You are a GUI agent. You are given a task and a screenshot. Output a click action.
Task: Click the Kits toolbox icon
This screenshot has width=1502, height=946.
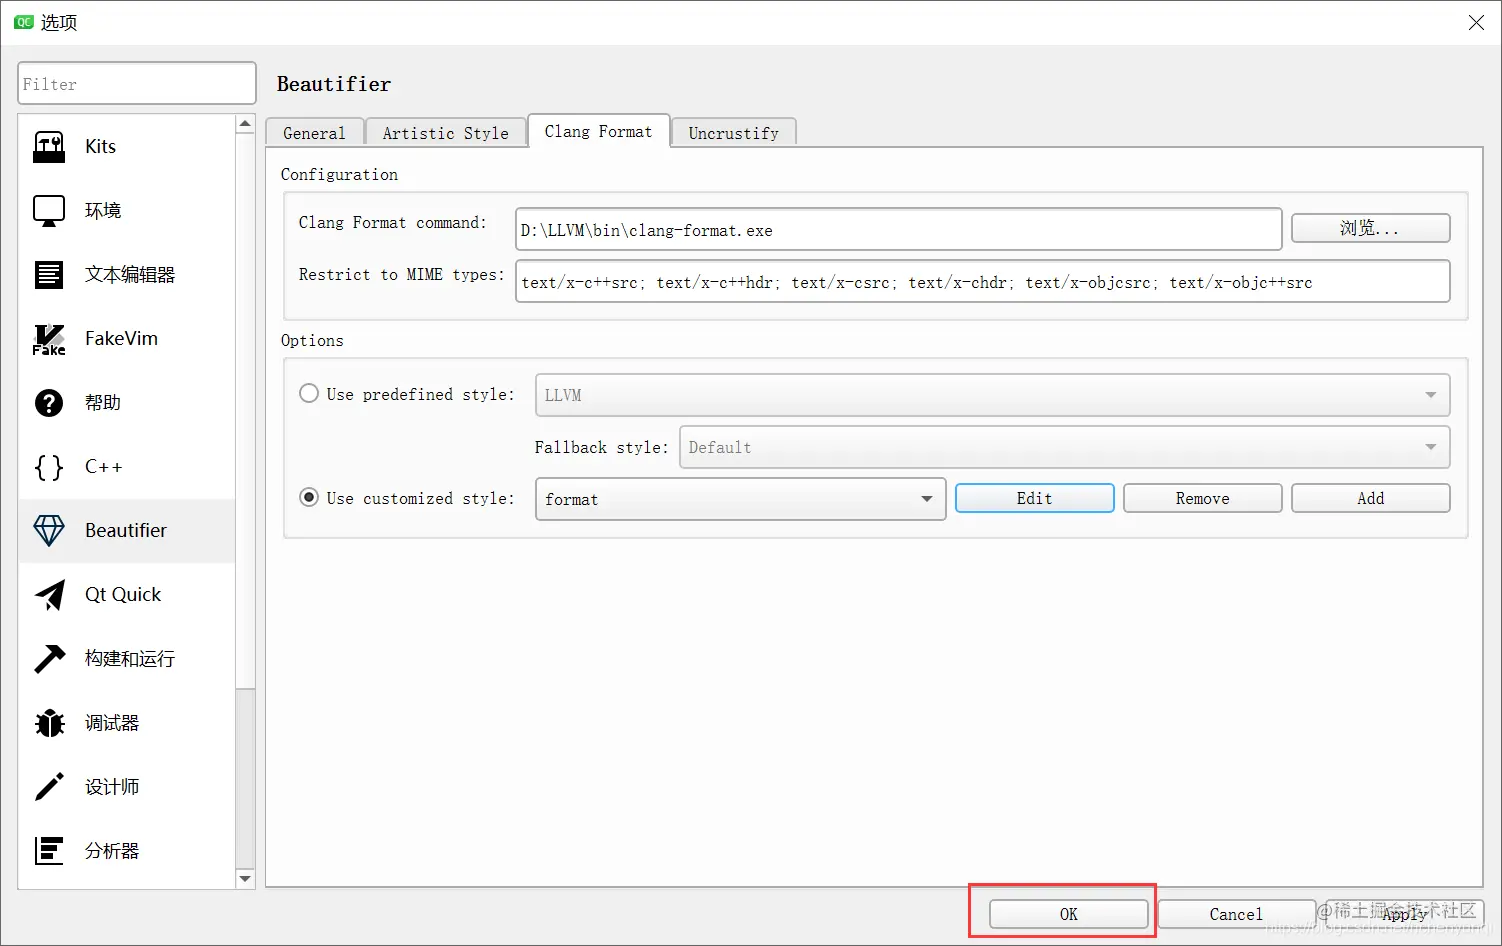point(49,147)
